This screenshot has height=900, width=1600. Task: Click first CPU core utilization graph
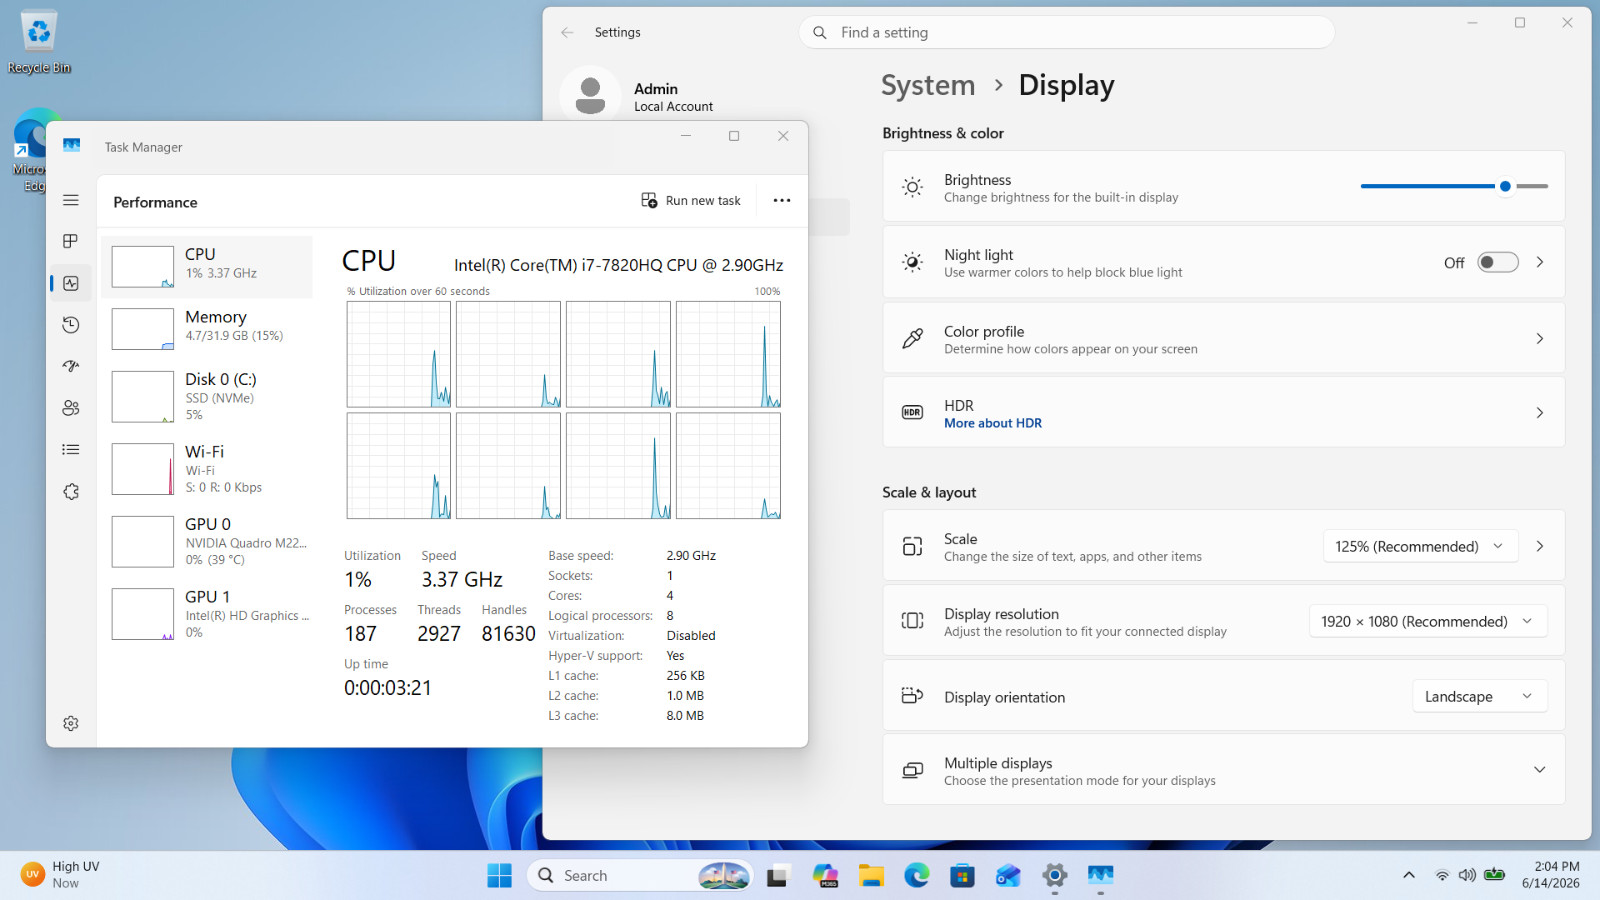pos(399,354)
